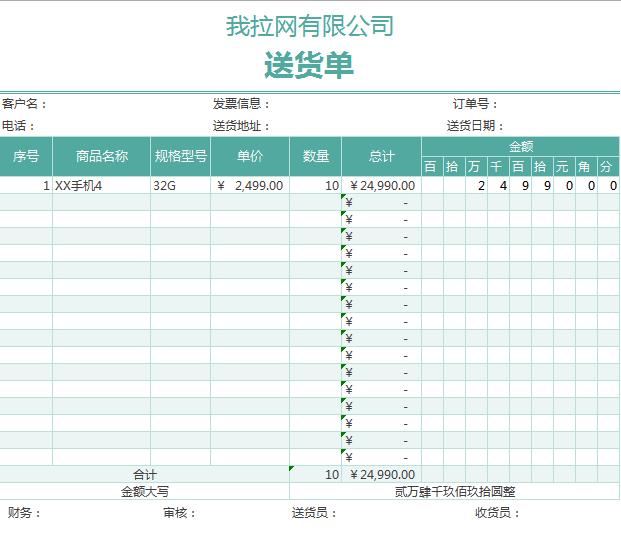Select the 送货地址 field

241,126
